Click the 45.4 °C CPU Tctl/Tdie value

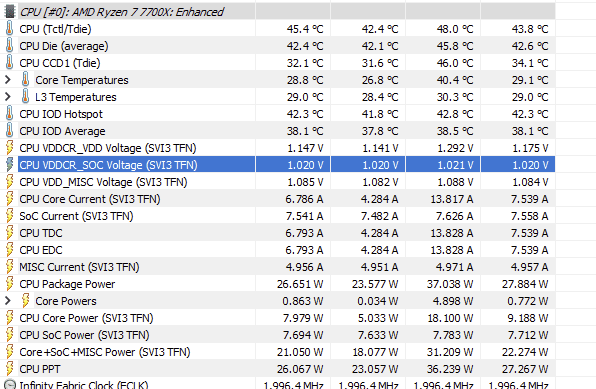[305, 29]
